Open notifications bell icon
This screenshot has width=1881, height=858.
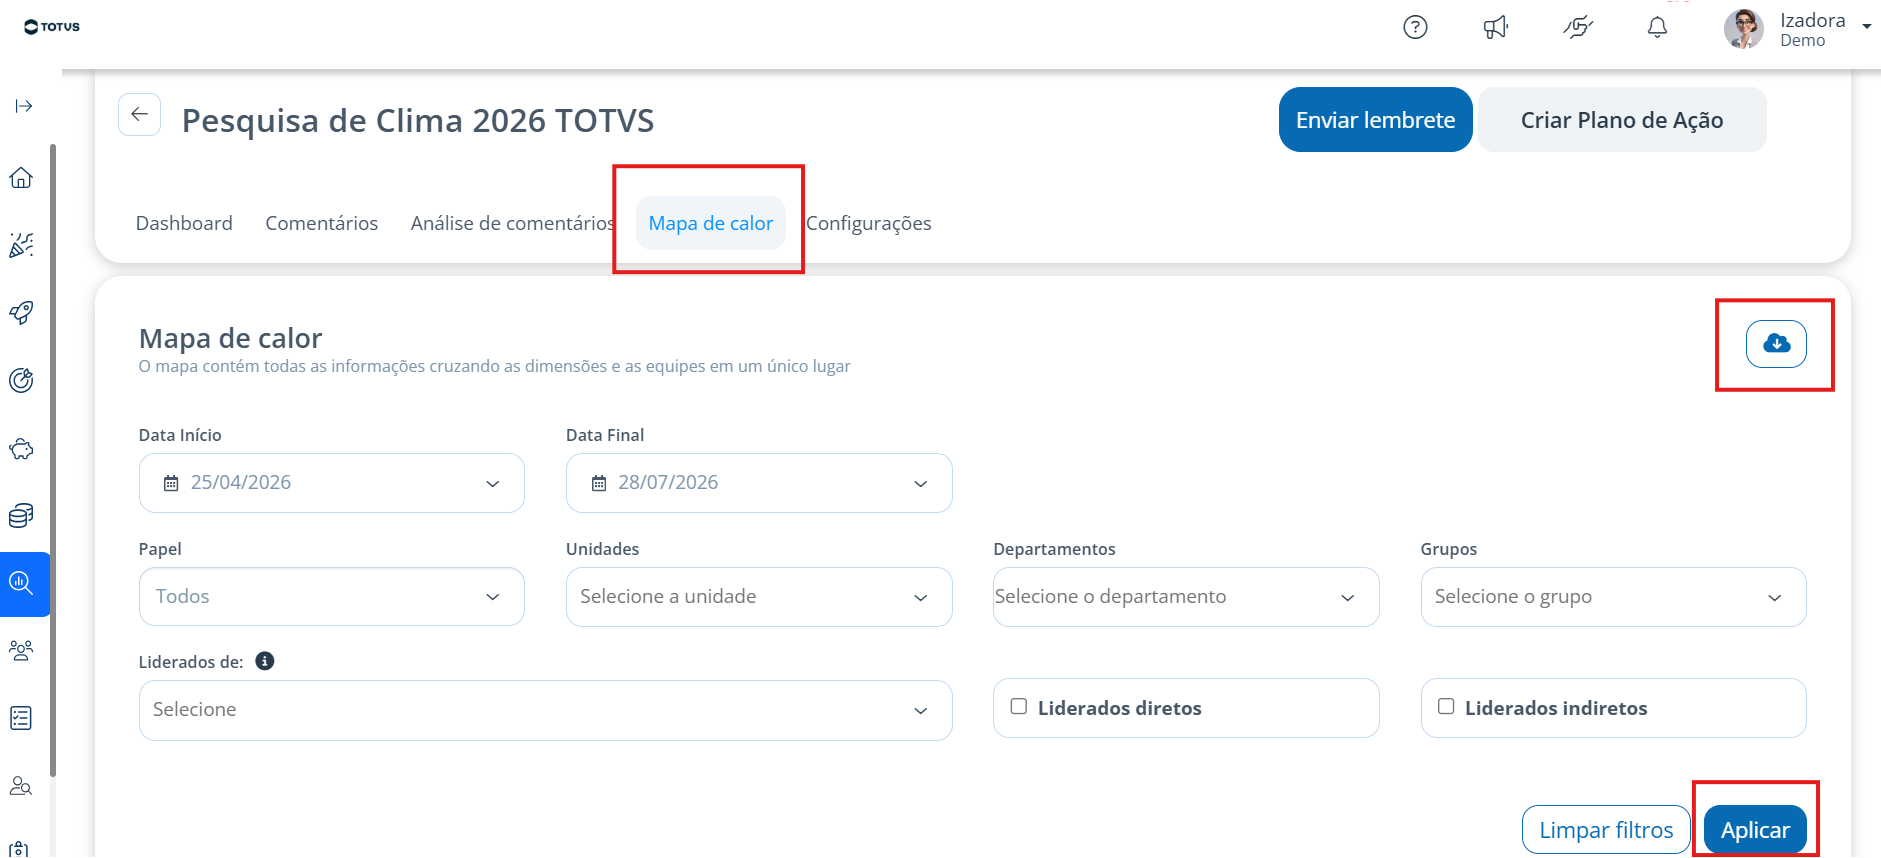[1657, 27]
